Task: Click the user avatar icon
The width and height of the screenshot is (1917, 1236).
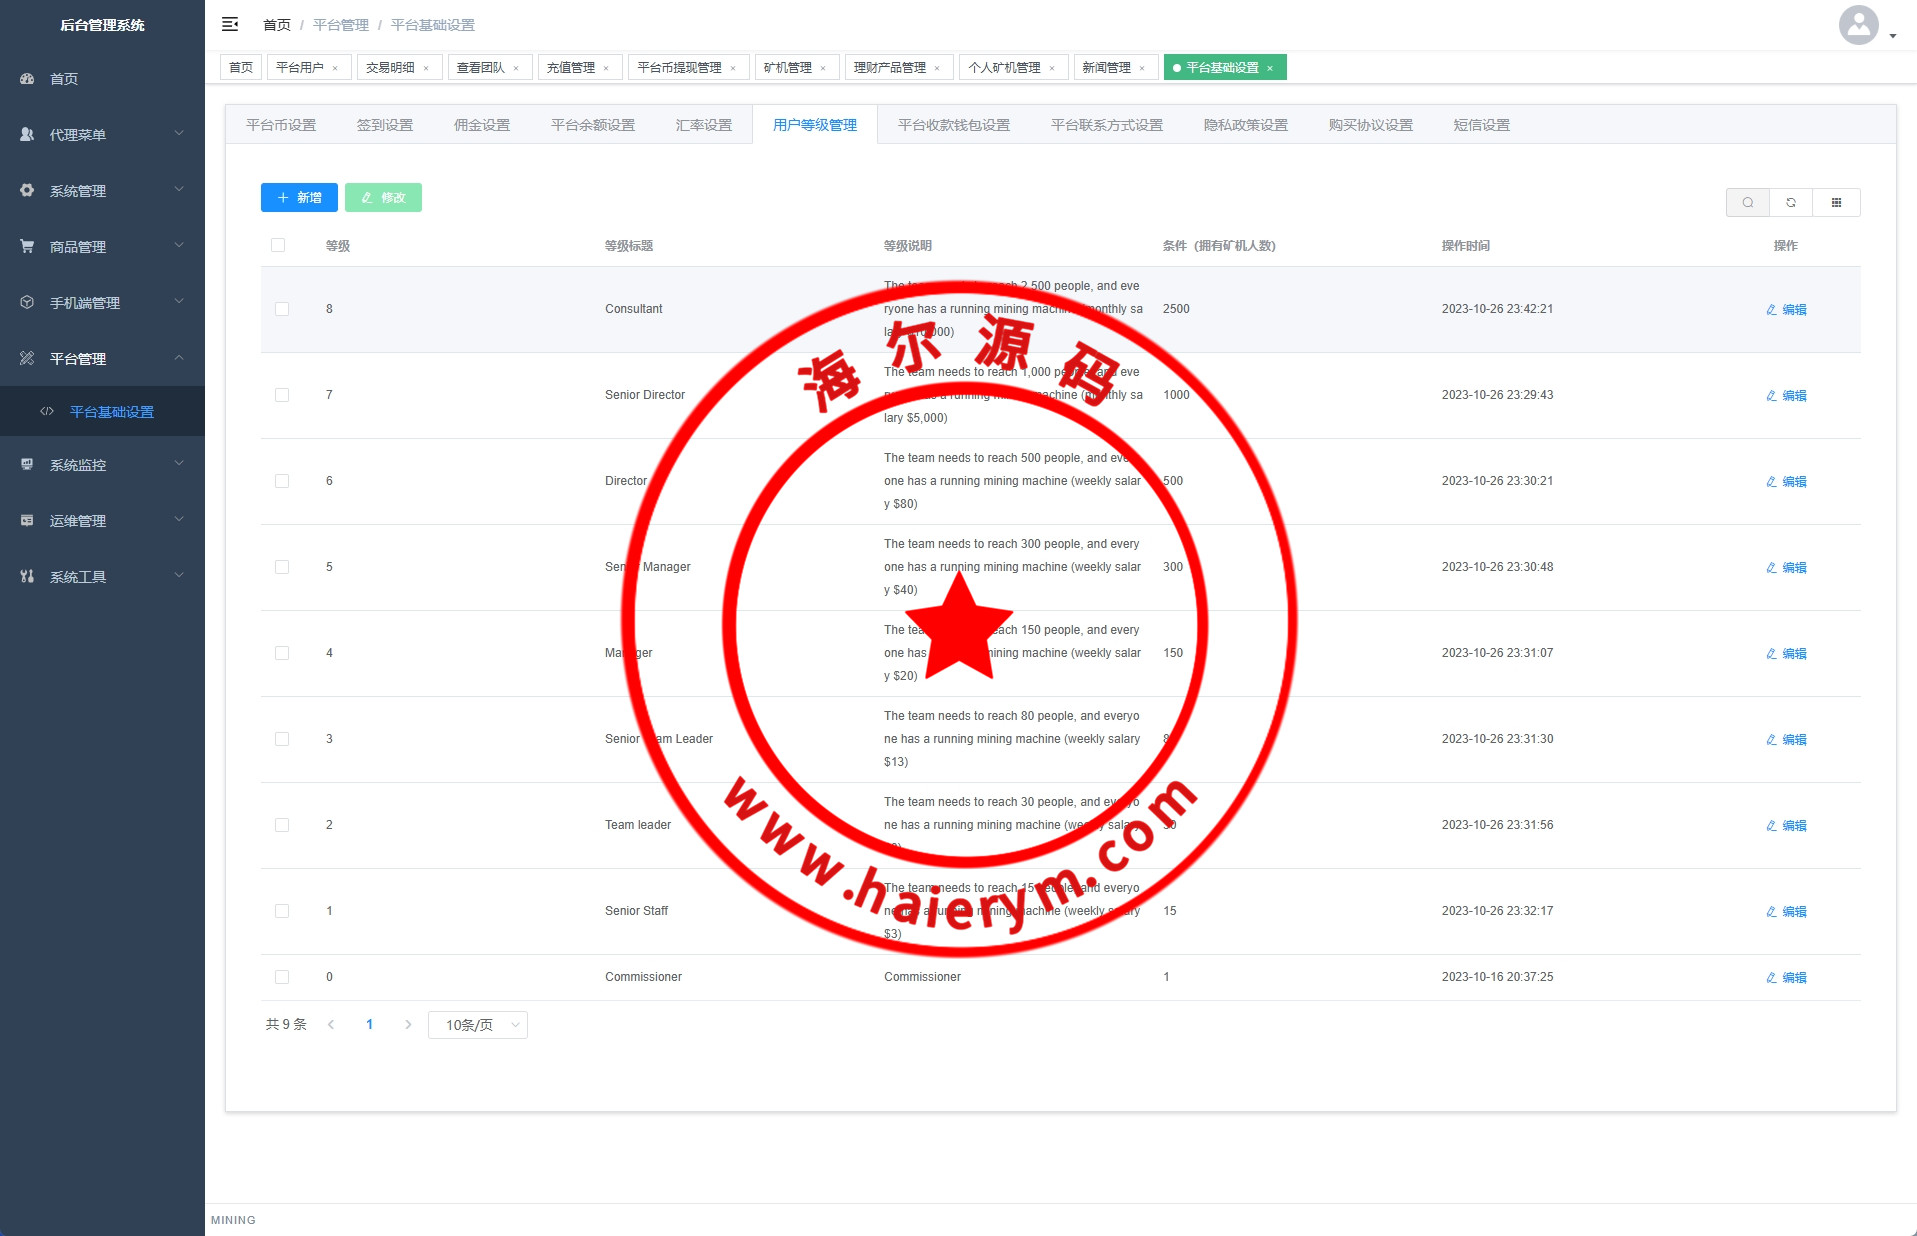Action: (1858, 25)
